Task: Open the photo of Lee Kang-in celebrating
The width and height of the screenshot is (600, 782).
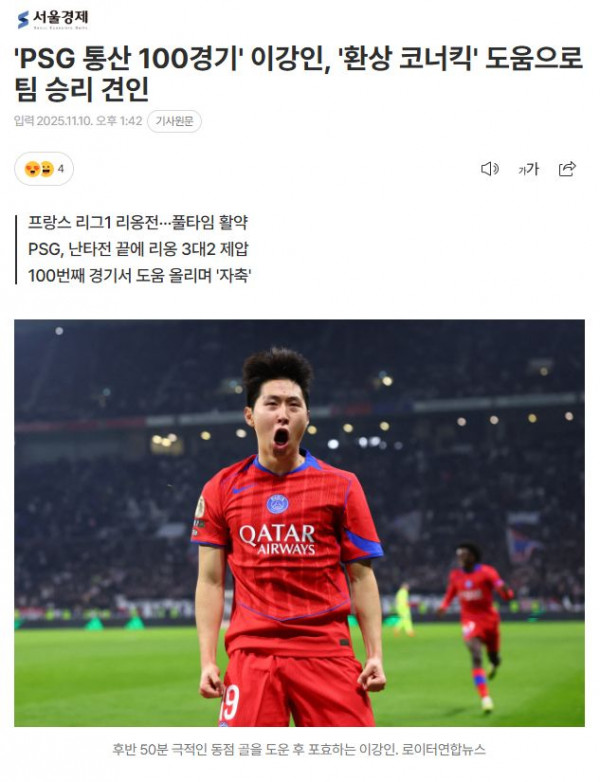Action: (299, 523)
